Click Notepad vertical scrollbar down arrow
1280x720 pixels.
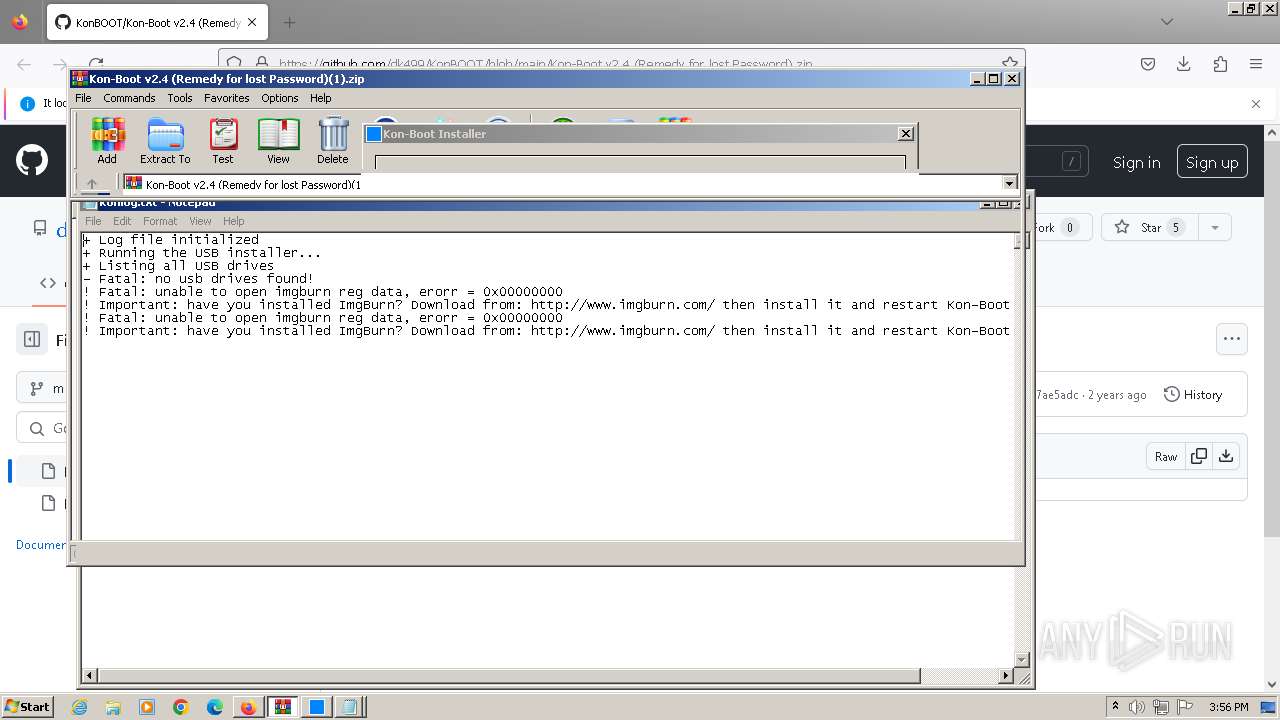(1022, 659)
